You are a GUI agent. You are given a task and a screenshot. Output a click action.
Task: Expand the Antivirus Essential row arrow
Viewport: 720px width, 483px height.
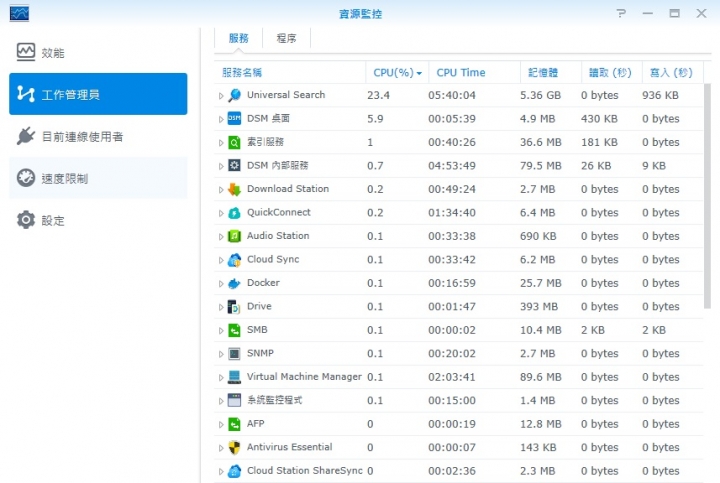[221, 448]
